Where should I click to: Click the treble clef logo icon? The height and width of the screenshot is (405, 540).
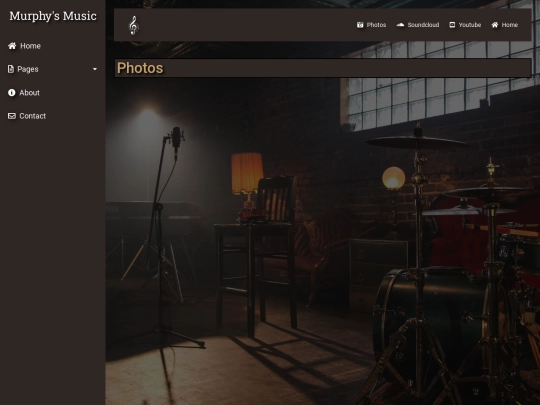click(134, 25)
